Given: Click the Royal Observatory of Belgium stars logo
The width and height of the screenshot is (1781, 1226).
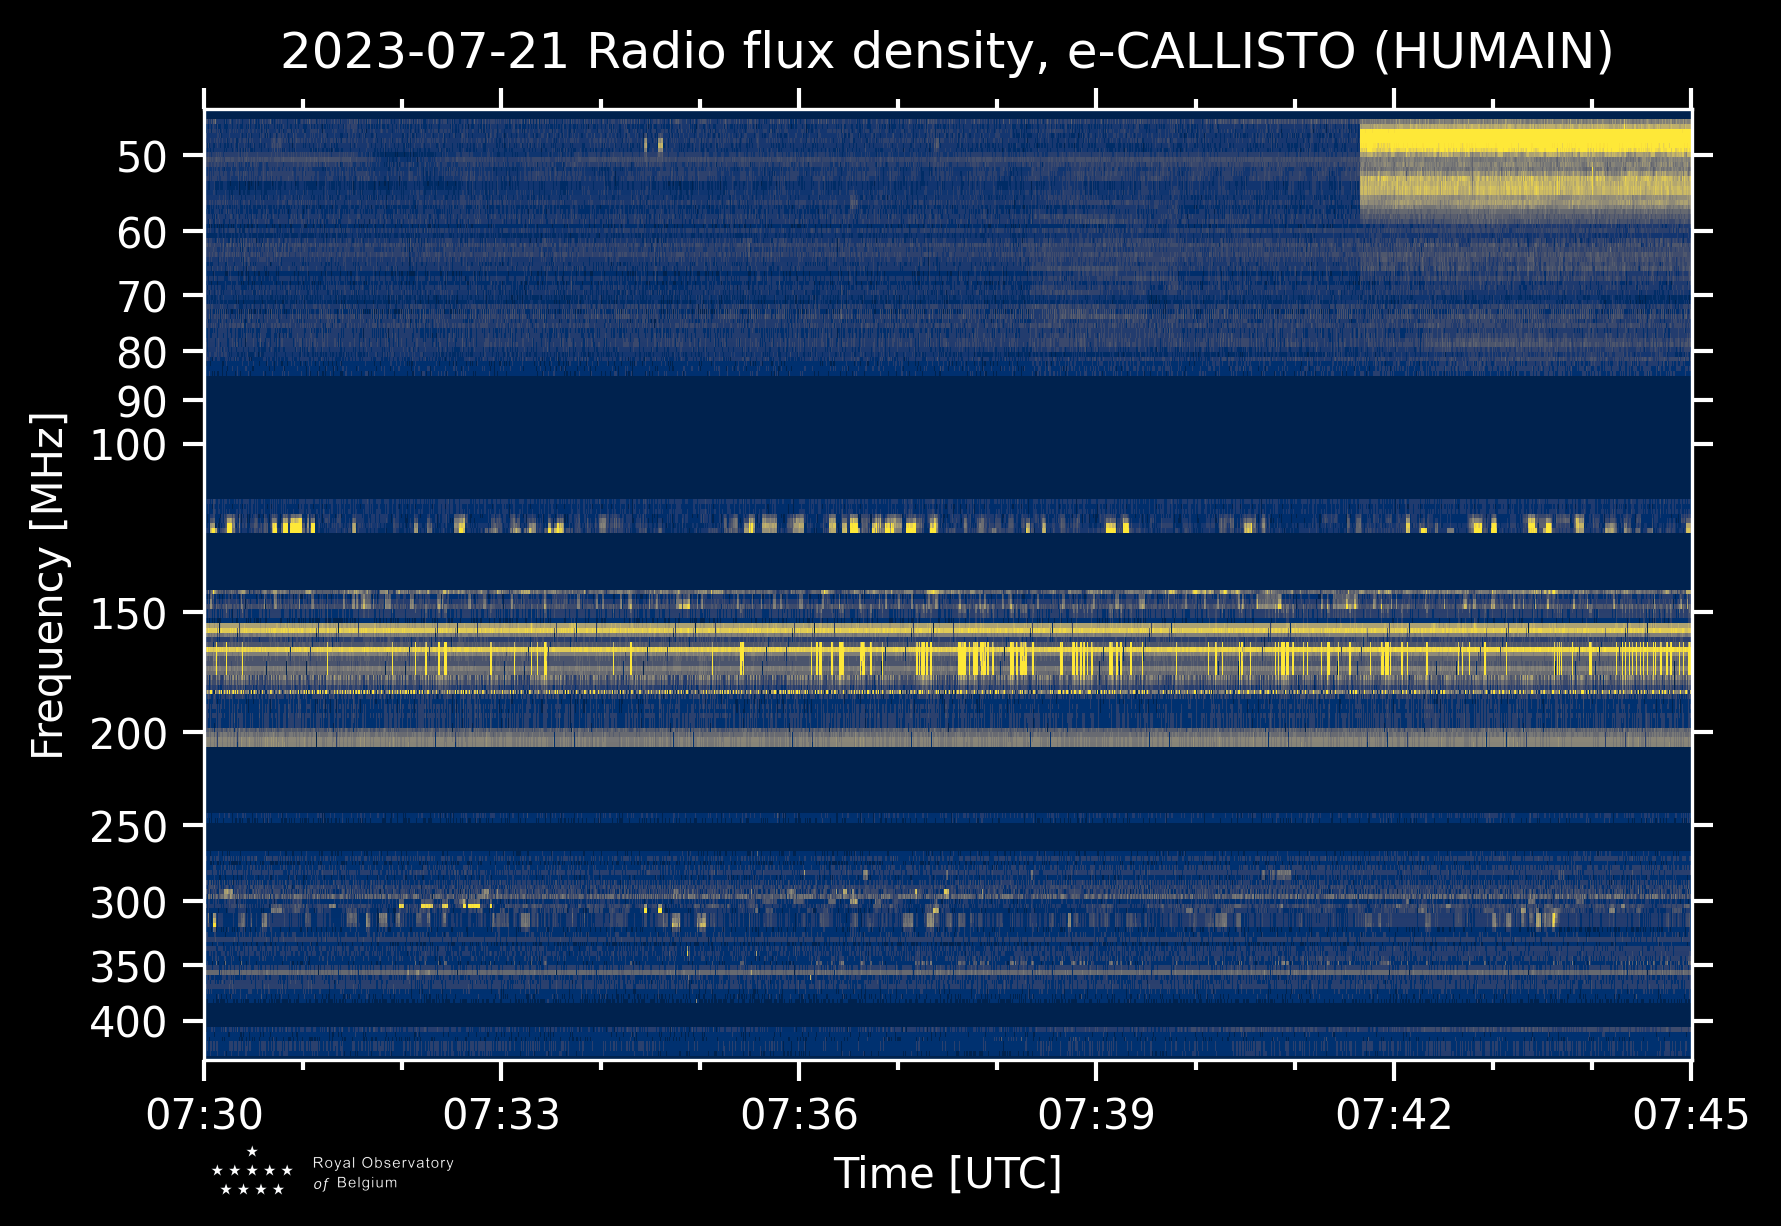Looking at the screenshot, I should tap(252, 1172).
